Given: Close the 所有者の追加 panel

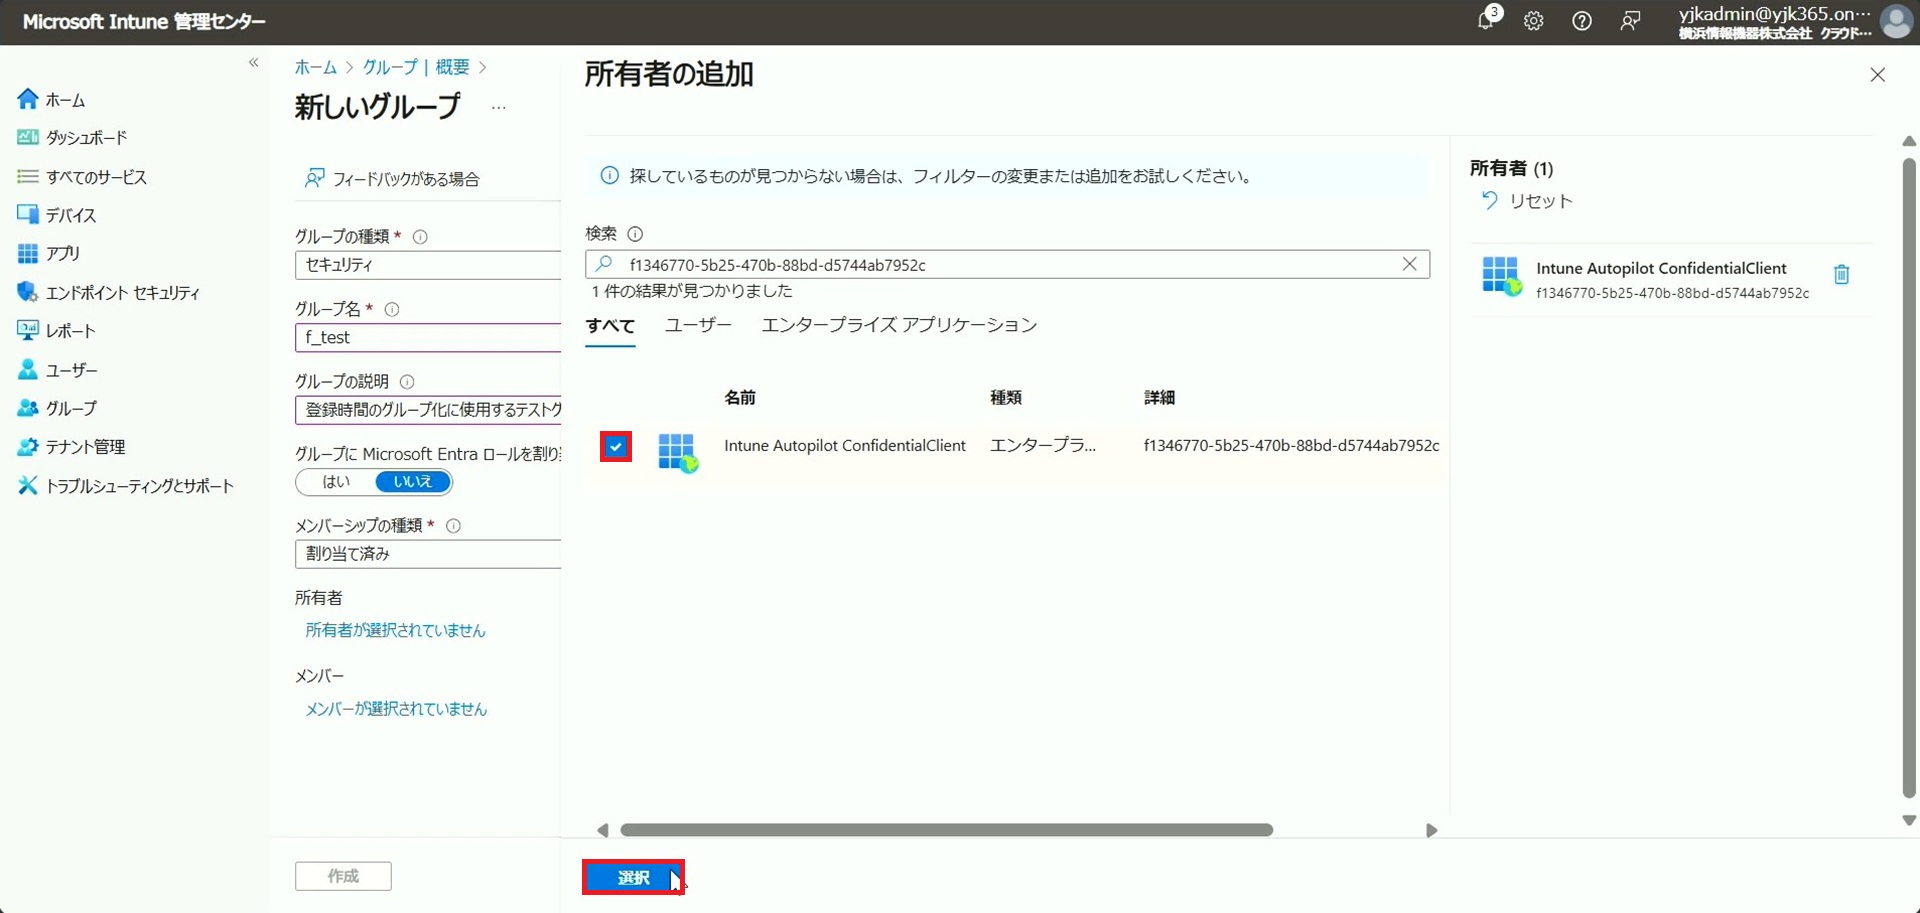Looking at the screenshot, I should [1877, 75].
